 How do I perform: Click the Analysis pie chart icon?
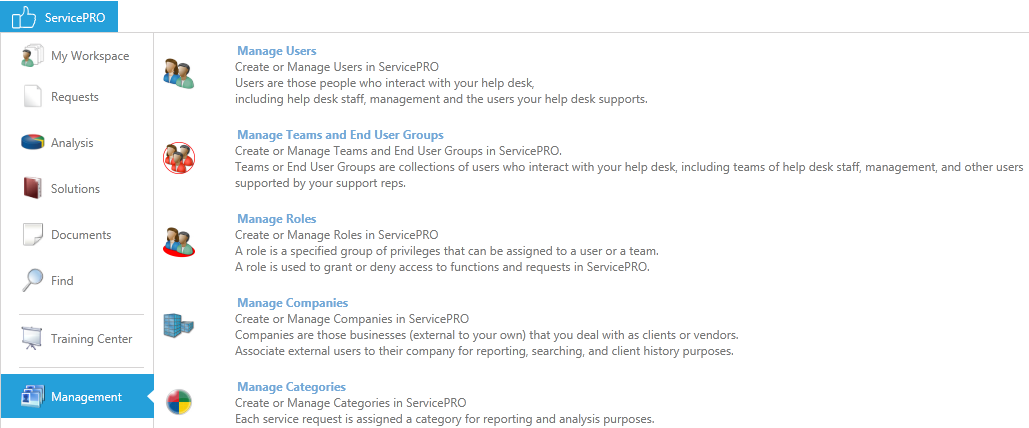(32, 142)
